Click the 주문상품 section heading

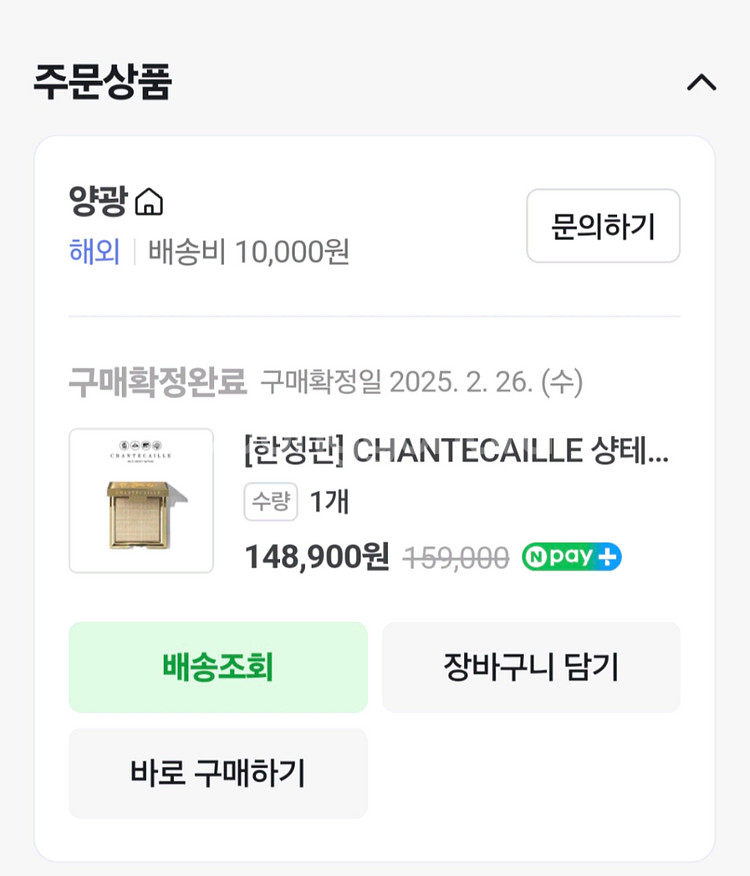pyautogui.click(x=103, y=82)
